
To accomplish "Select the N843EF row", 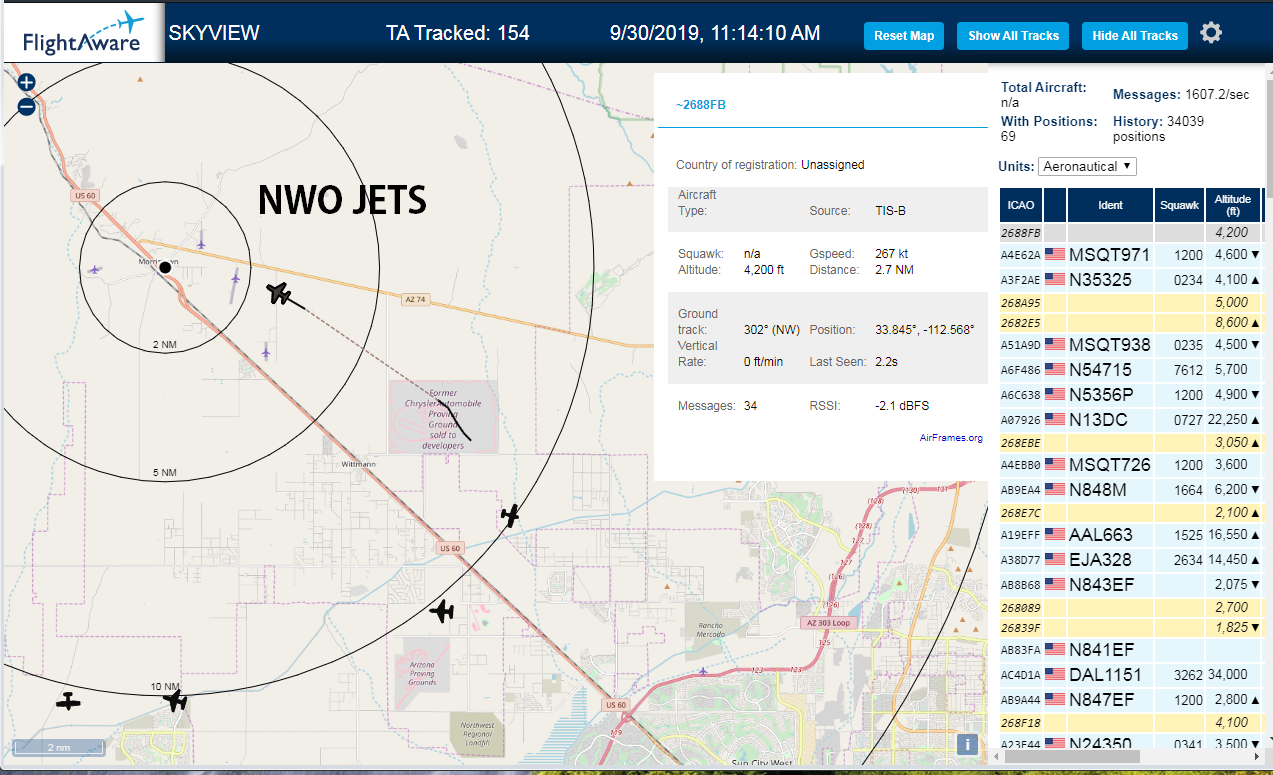I will click(x=1130, y=585).
